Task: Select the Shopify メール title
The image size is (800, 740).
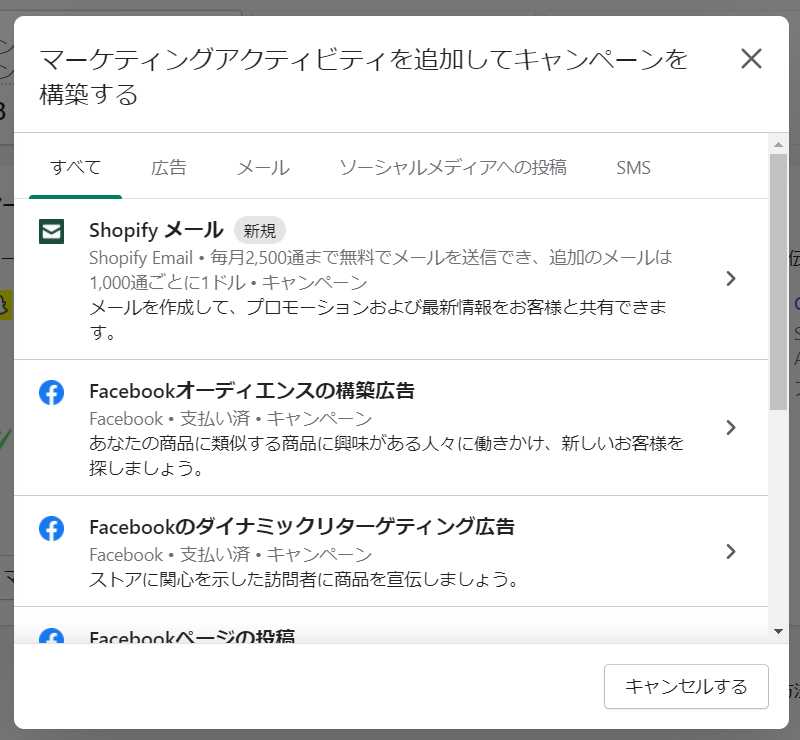Action: pos(156,231)
